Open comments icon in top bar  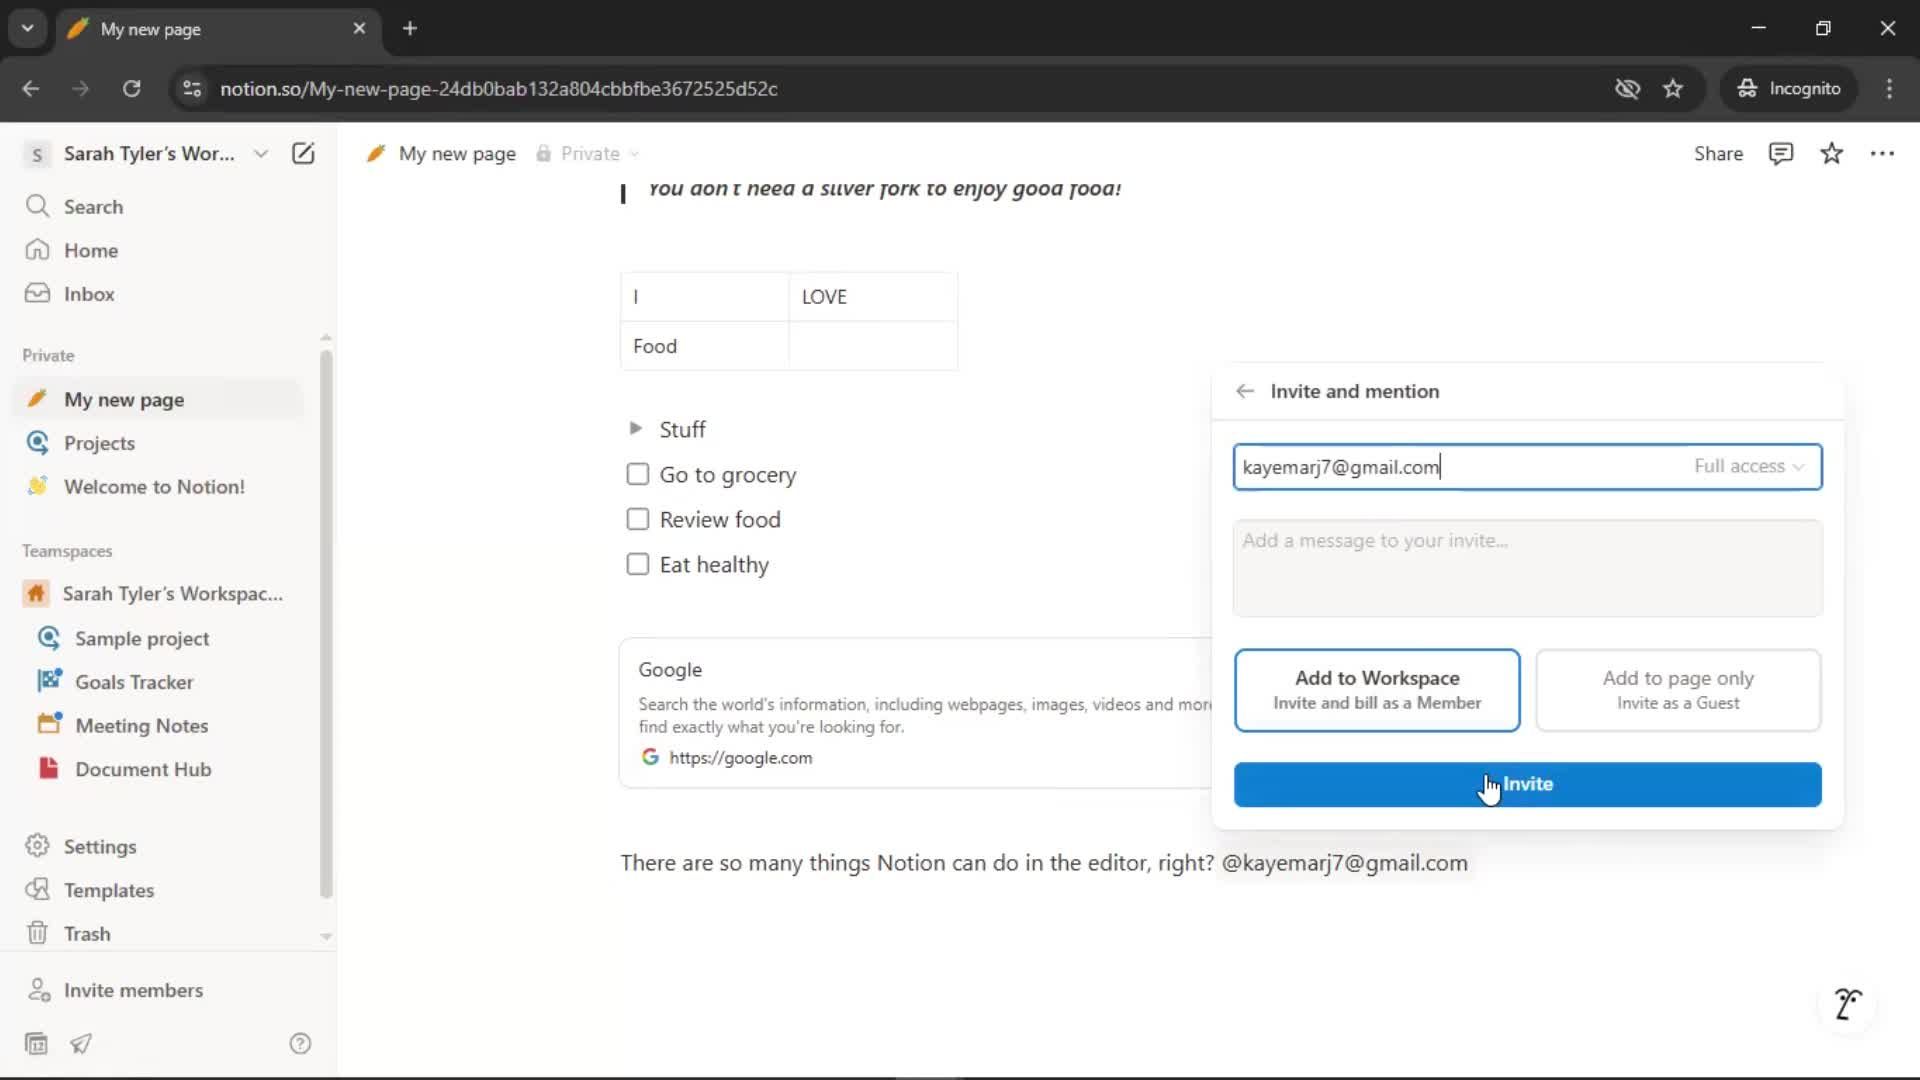pyautogui.click(x=1781, y=154)
